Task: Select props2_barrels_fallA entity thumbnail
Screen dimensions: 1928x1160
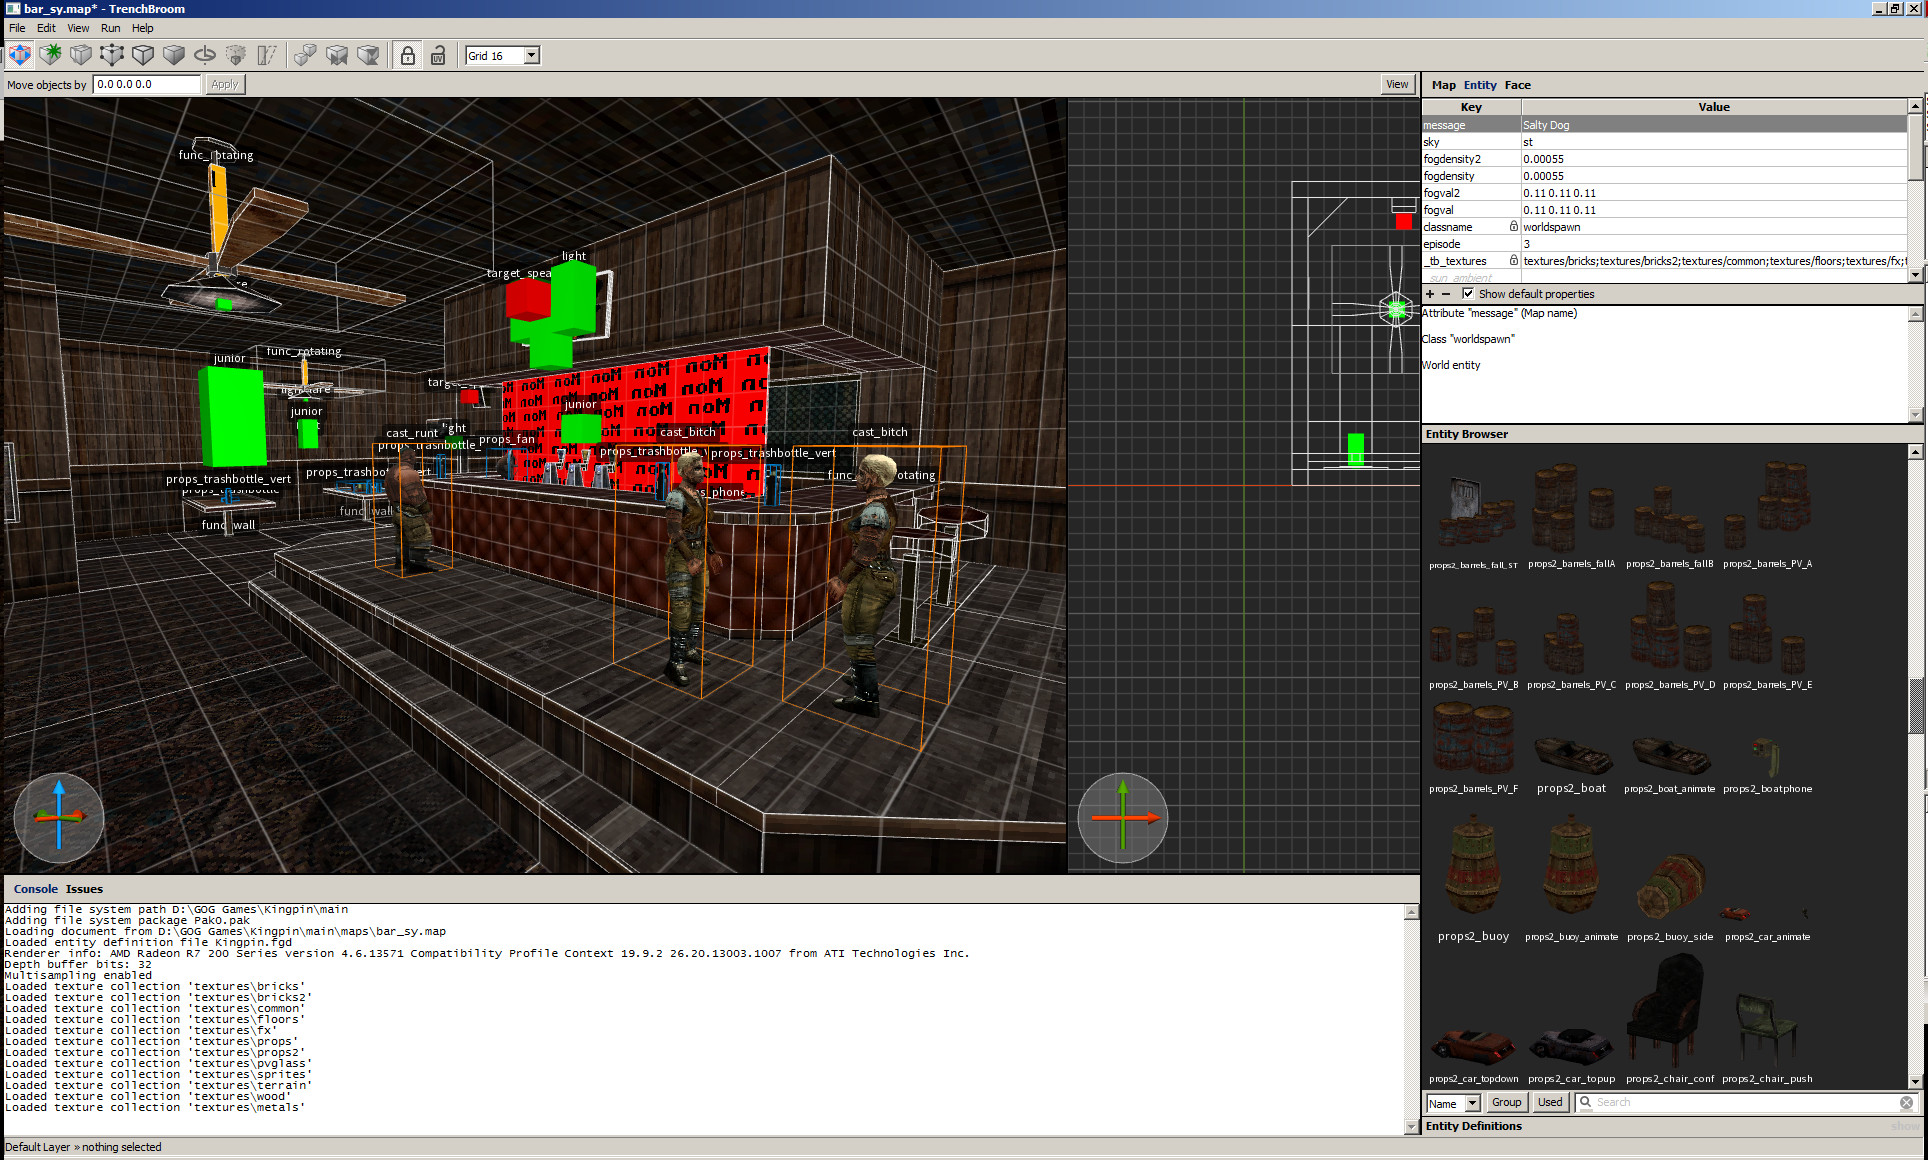Action: pyautogui.click(x=1571, y=508)
